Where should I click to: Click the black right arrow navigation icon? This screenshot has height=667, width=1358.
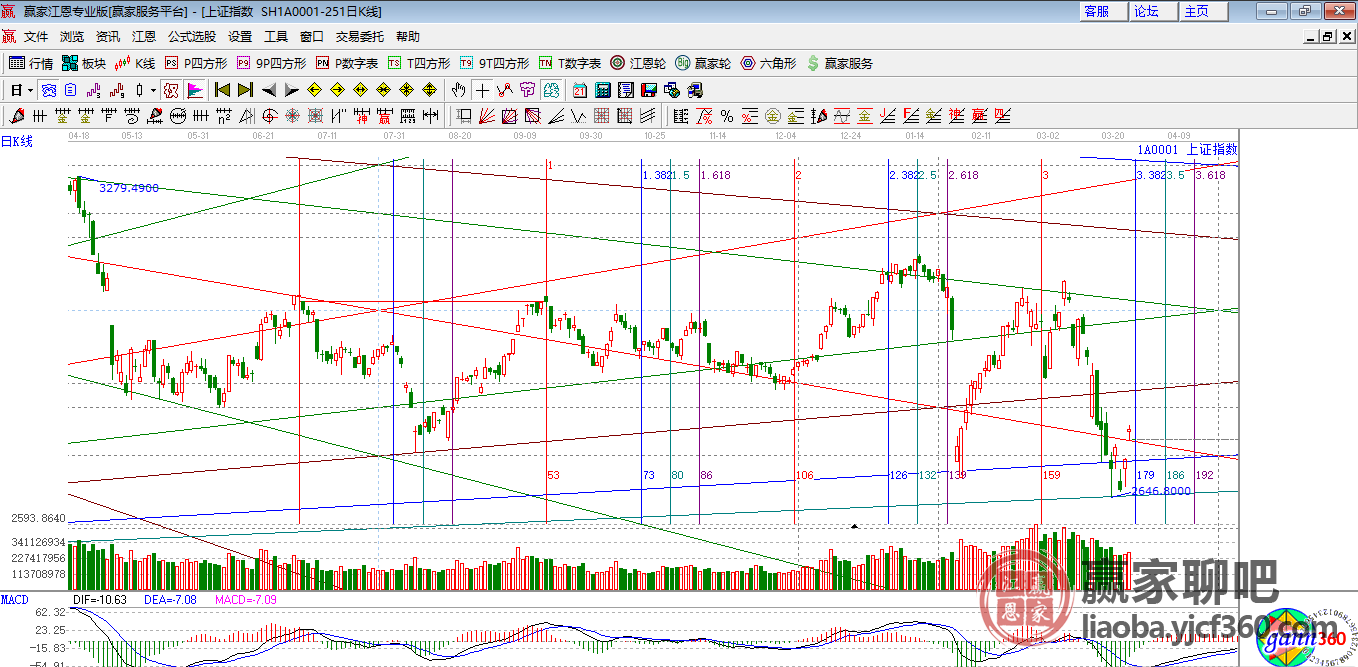pyautogui.click(x=291, y=90)
